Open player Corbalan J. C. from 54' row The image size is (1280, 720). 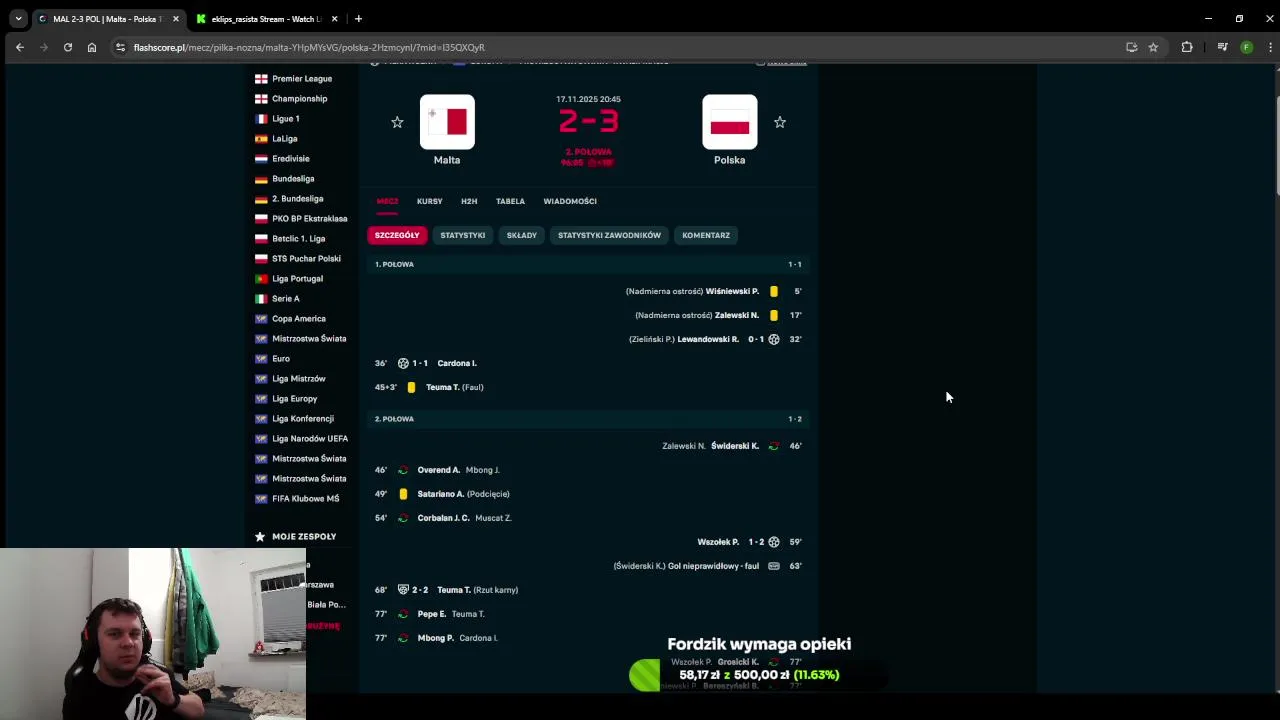pyautogui.click(x=443, y=518)
